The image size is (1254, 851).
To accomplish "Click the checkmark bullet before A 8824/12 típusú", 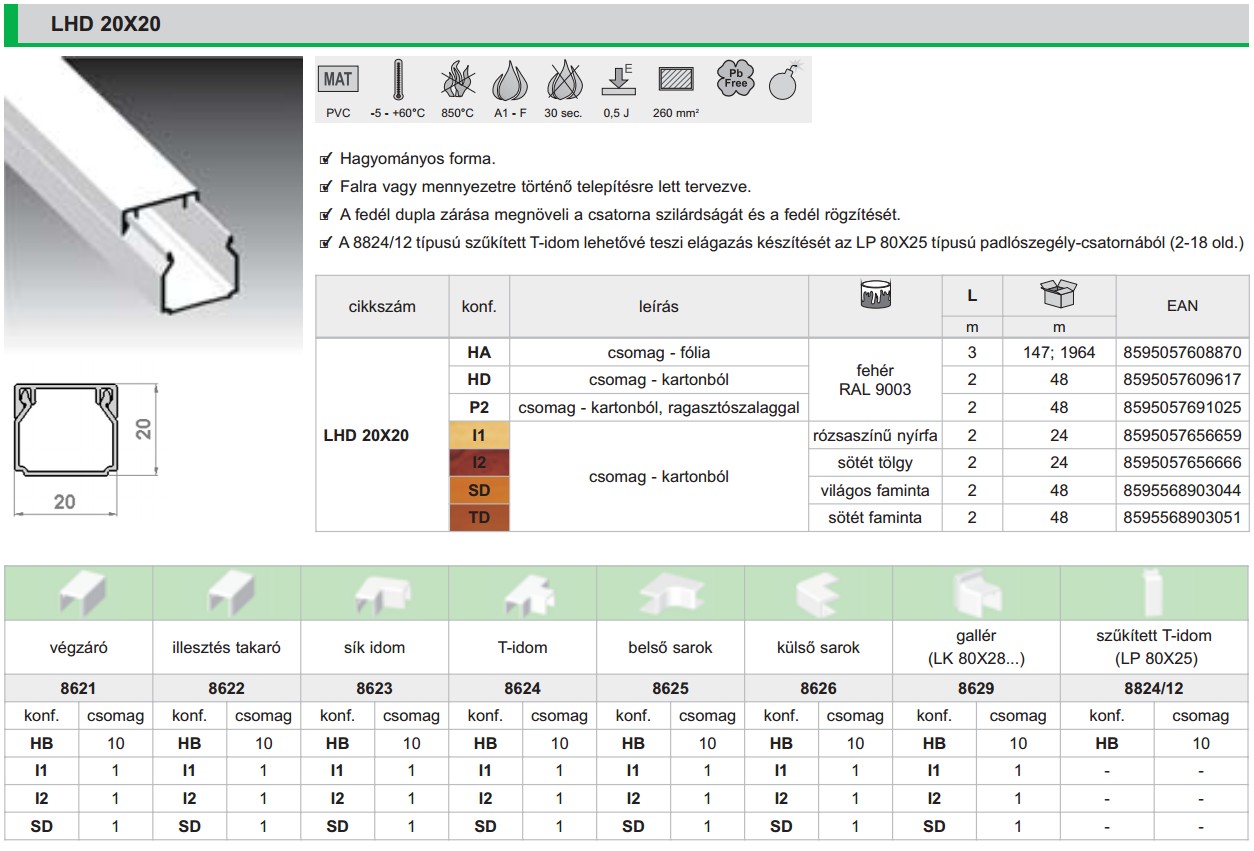I will click(325, 243).
